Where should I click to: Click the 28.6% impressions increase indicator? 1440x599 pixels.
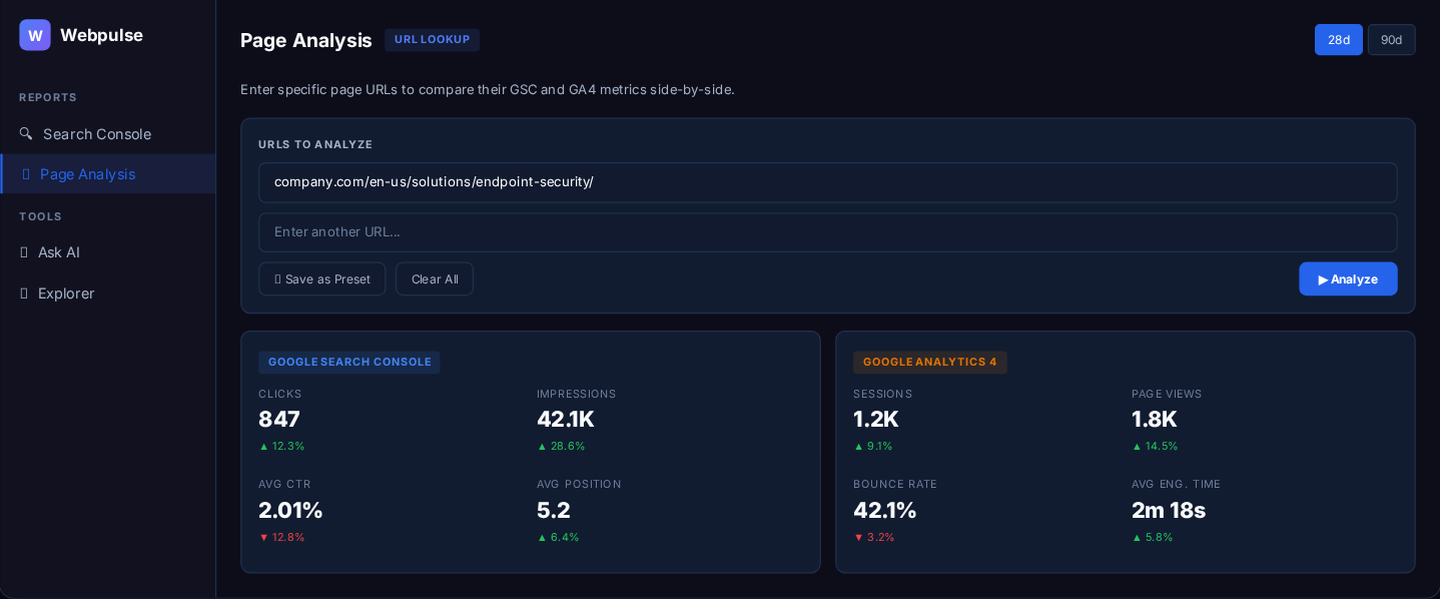pos(561,446)
